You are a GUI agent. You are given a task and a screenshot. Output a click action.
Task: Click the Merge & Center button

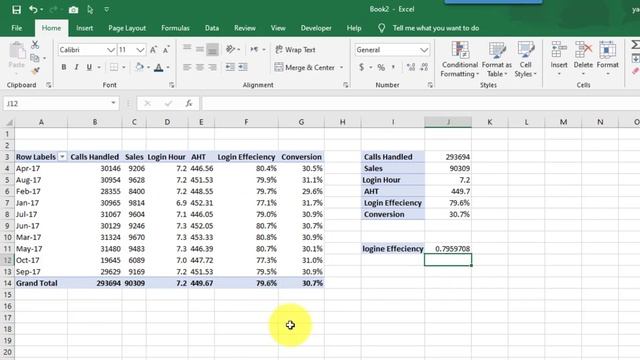[305, 67]
